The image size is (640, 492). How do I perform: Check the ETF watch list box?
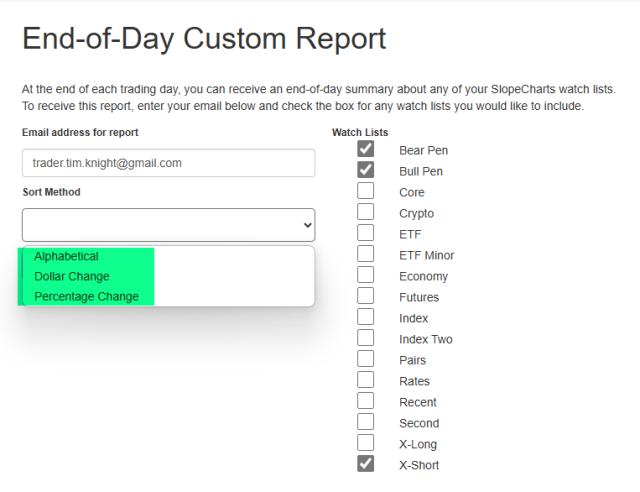[x=366, y=234]
